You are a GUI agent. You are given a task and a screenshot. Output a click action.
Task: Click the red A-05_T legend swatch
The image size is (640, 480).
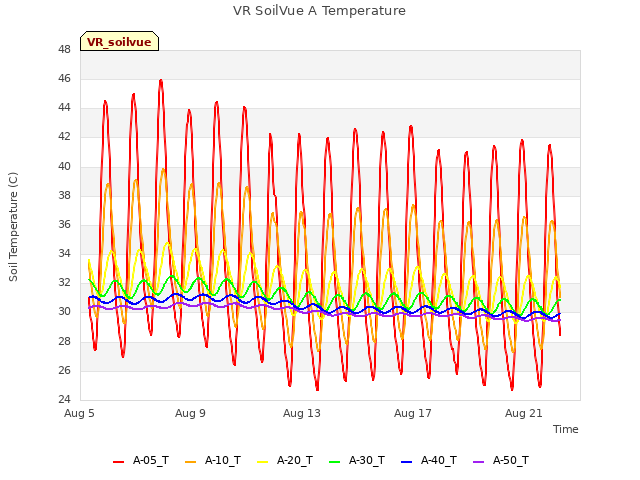click(x=118, y=462)
